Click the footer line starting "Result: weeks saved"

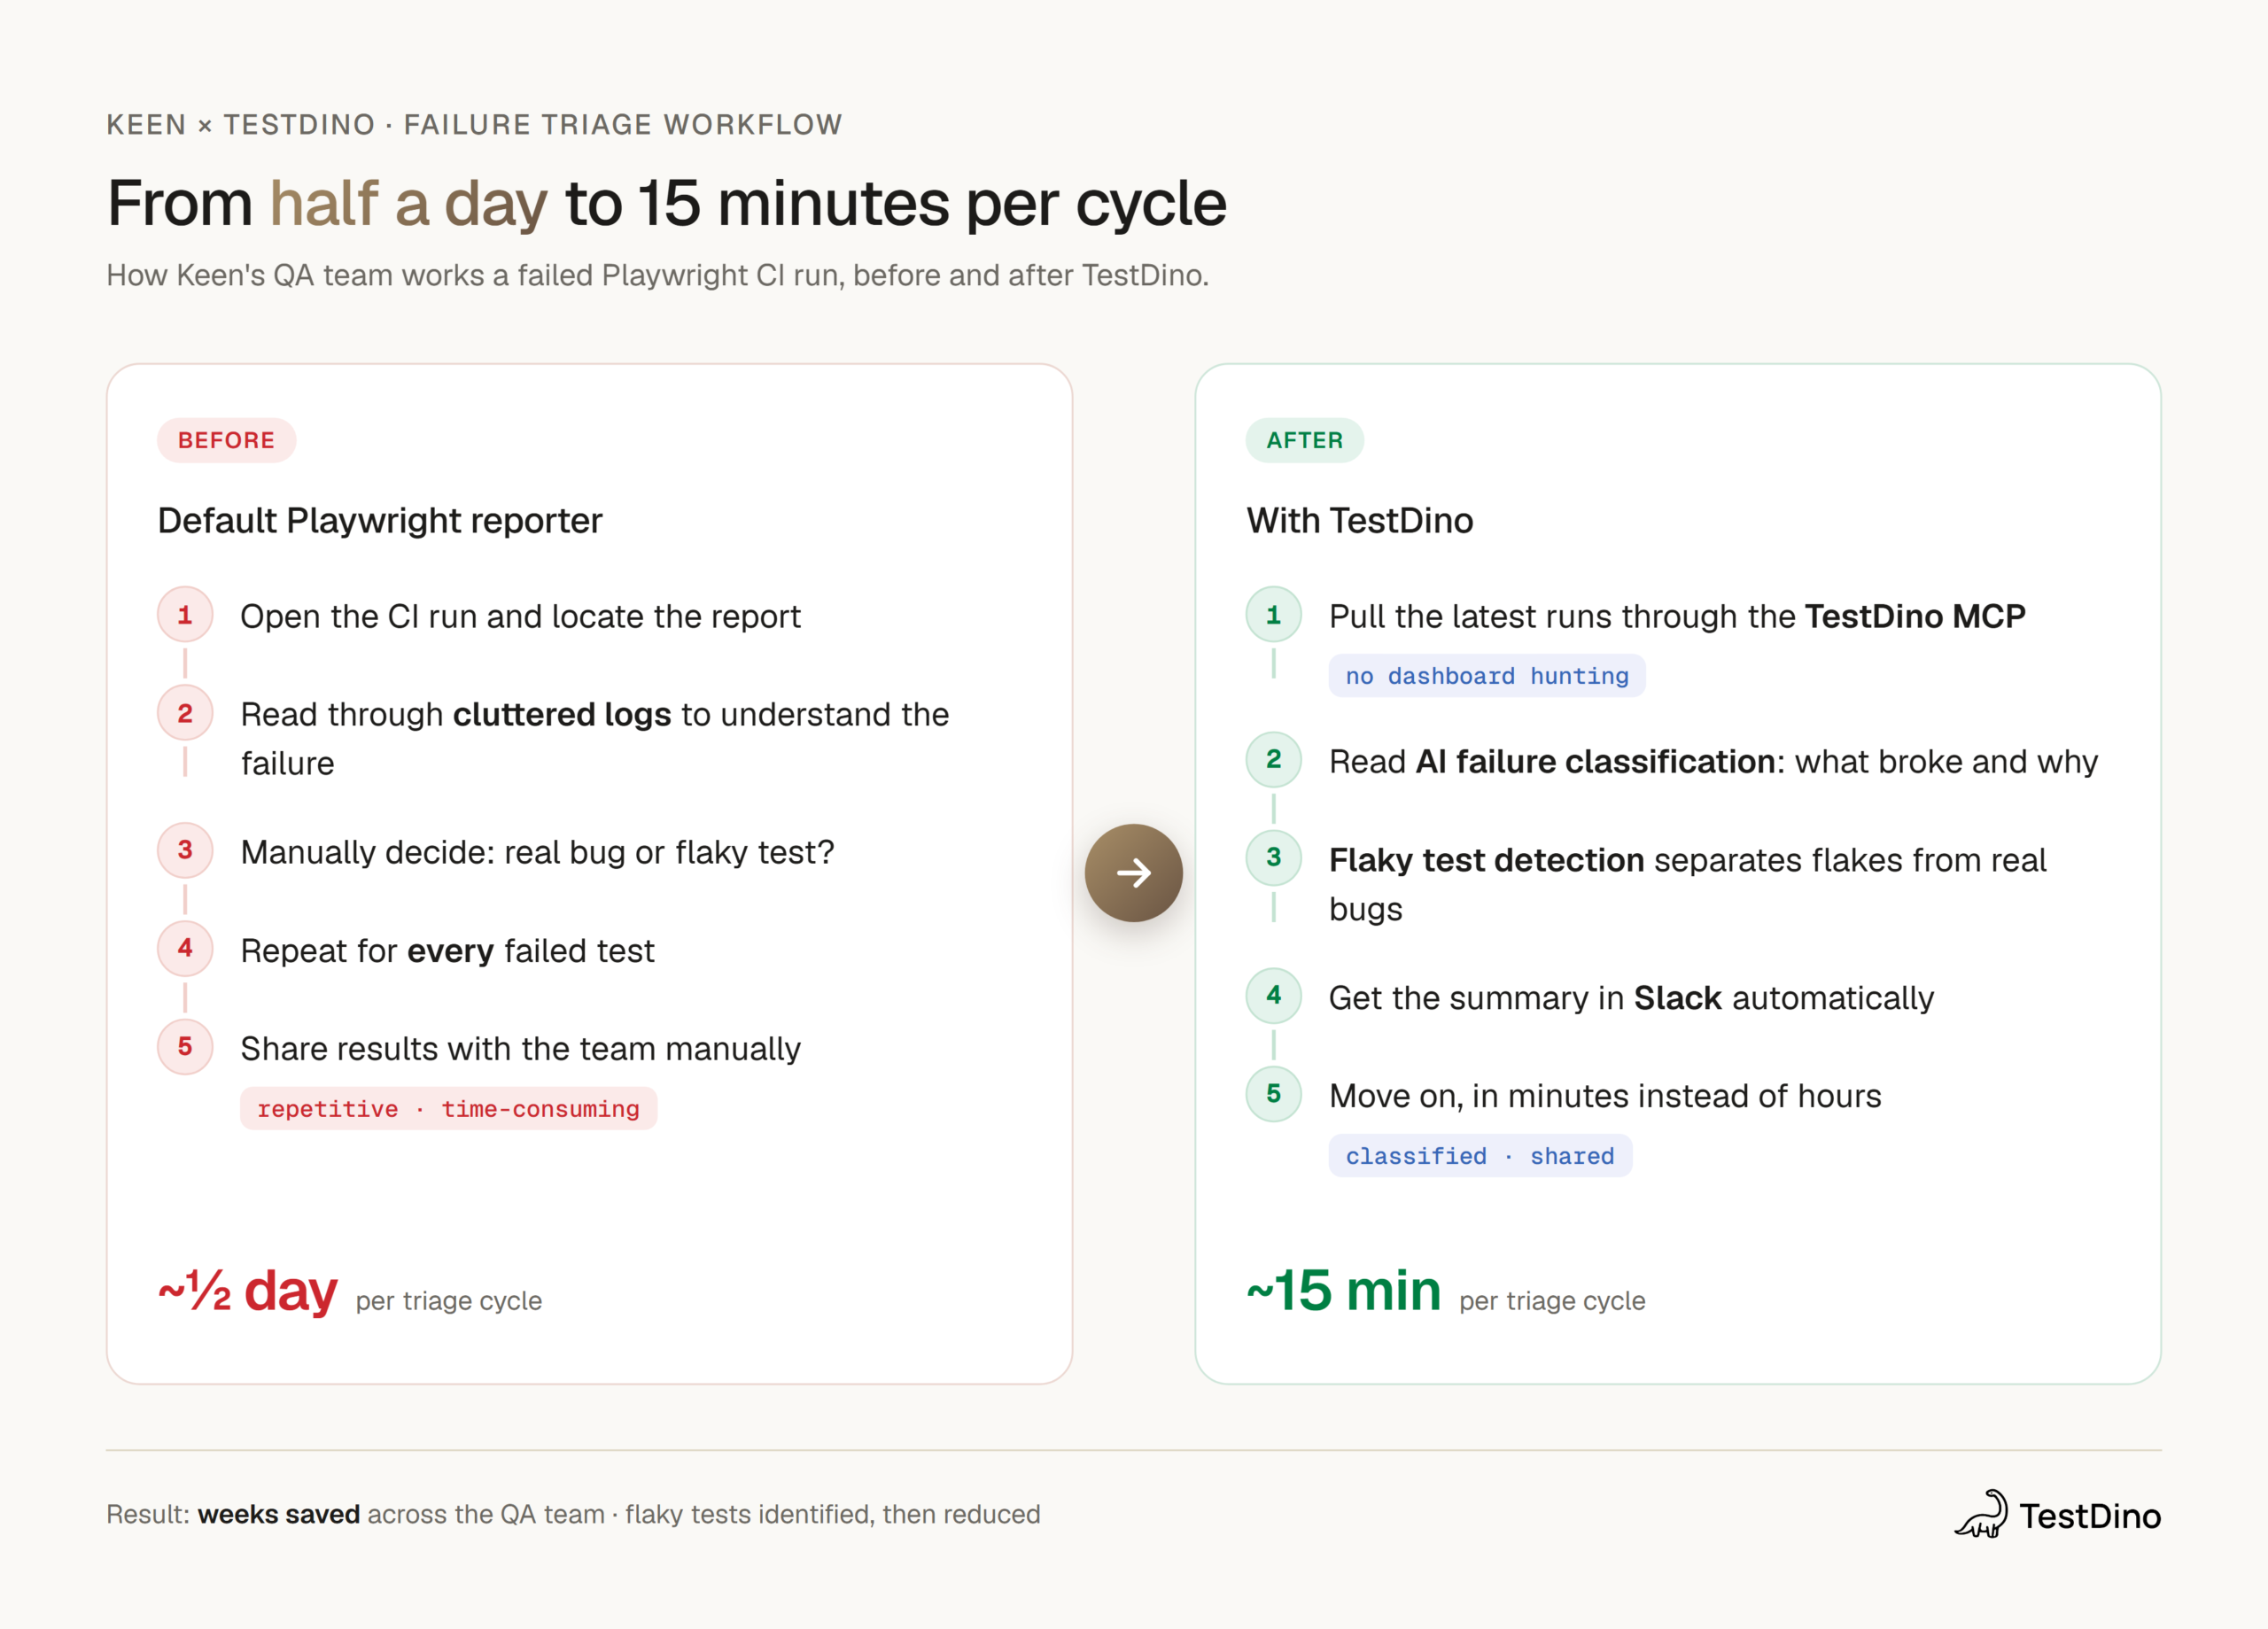point(573,1514)
